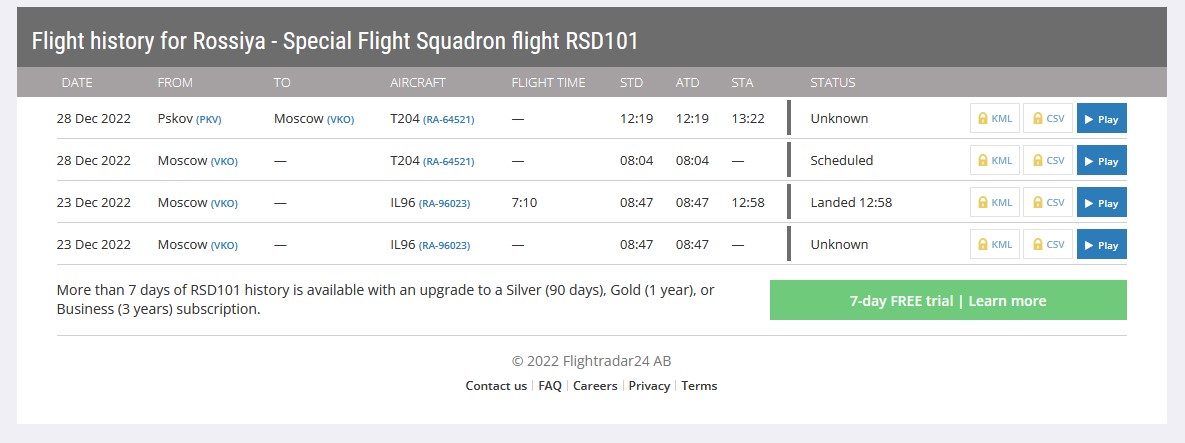Download locked CSV for Pskov flight

pos(1048,119)
